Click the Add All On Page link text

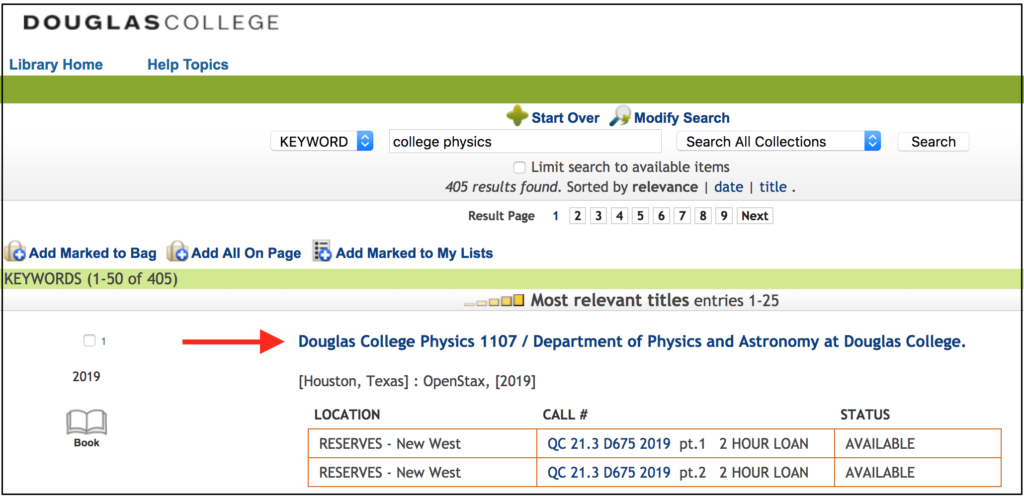tap(246, 253)
